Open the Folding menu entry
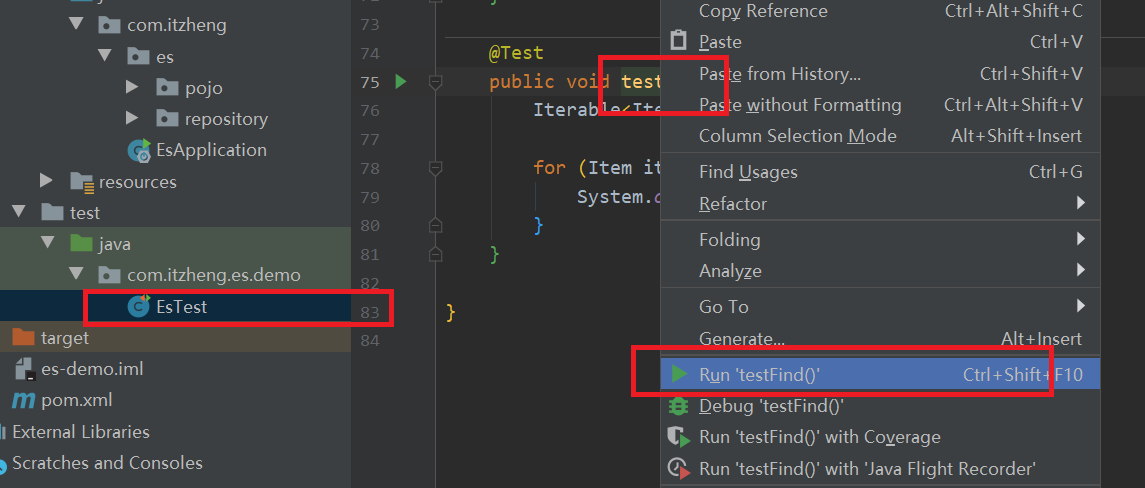Viewport: 1145px width, 488px height. (881, 240)
